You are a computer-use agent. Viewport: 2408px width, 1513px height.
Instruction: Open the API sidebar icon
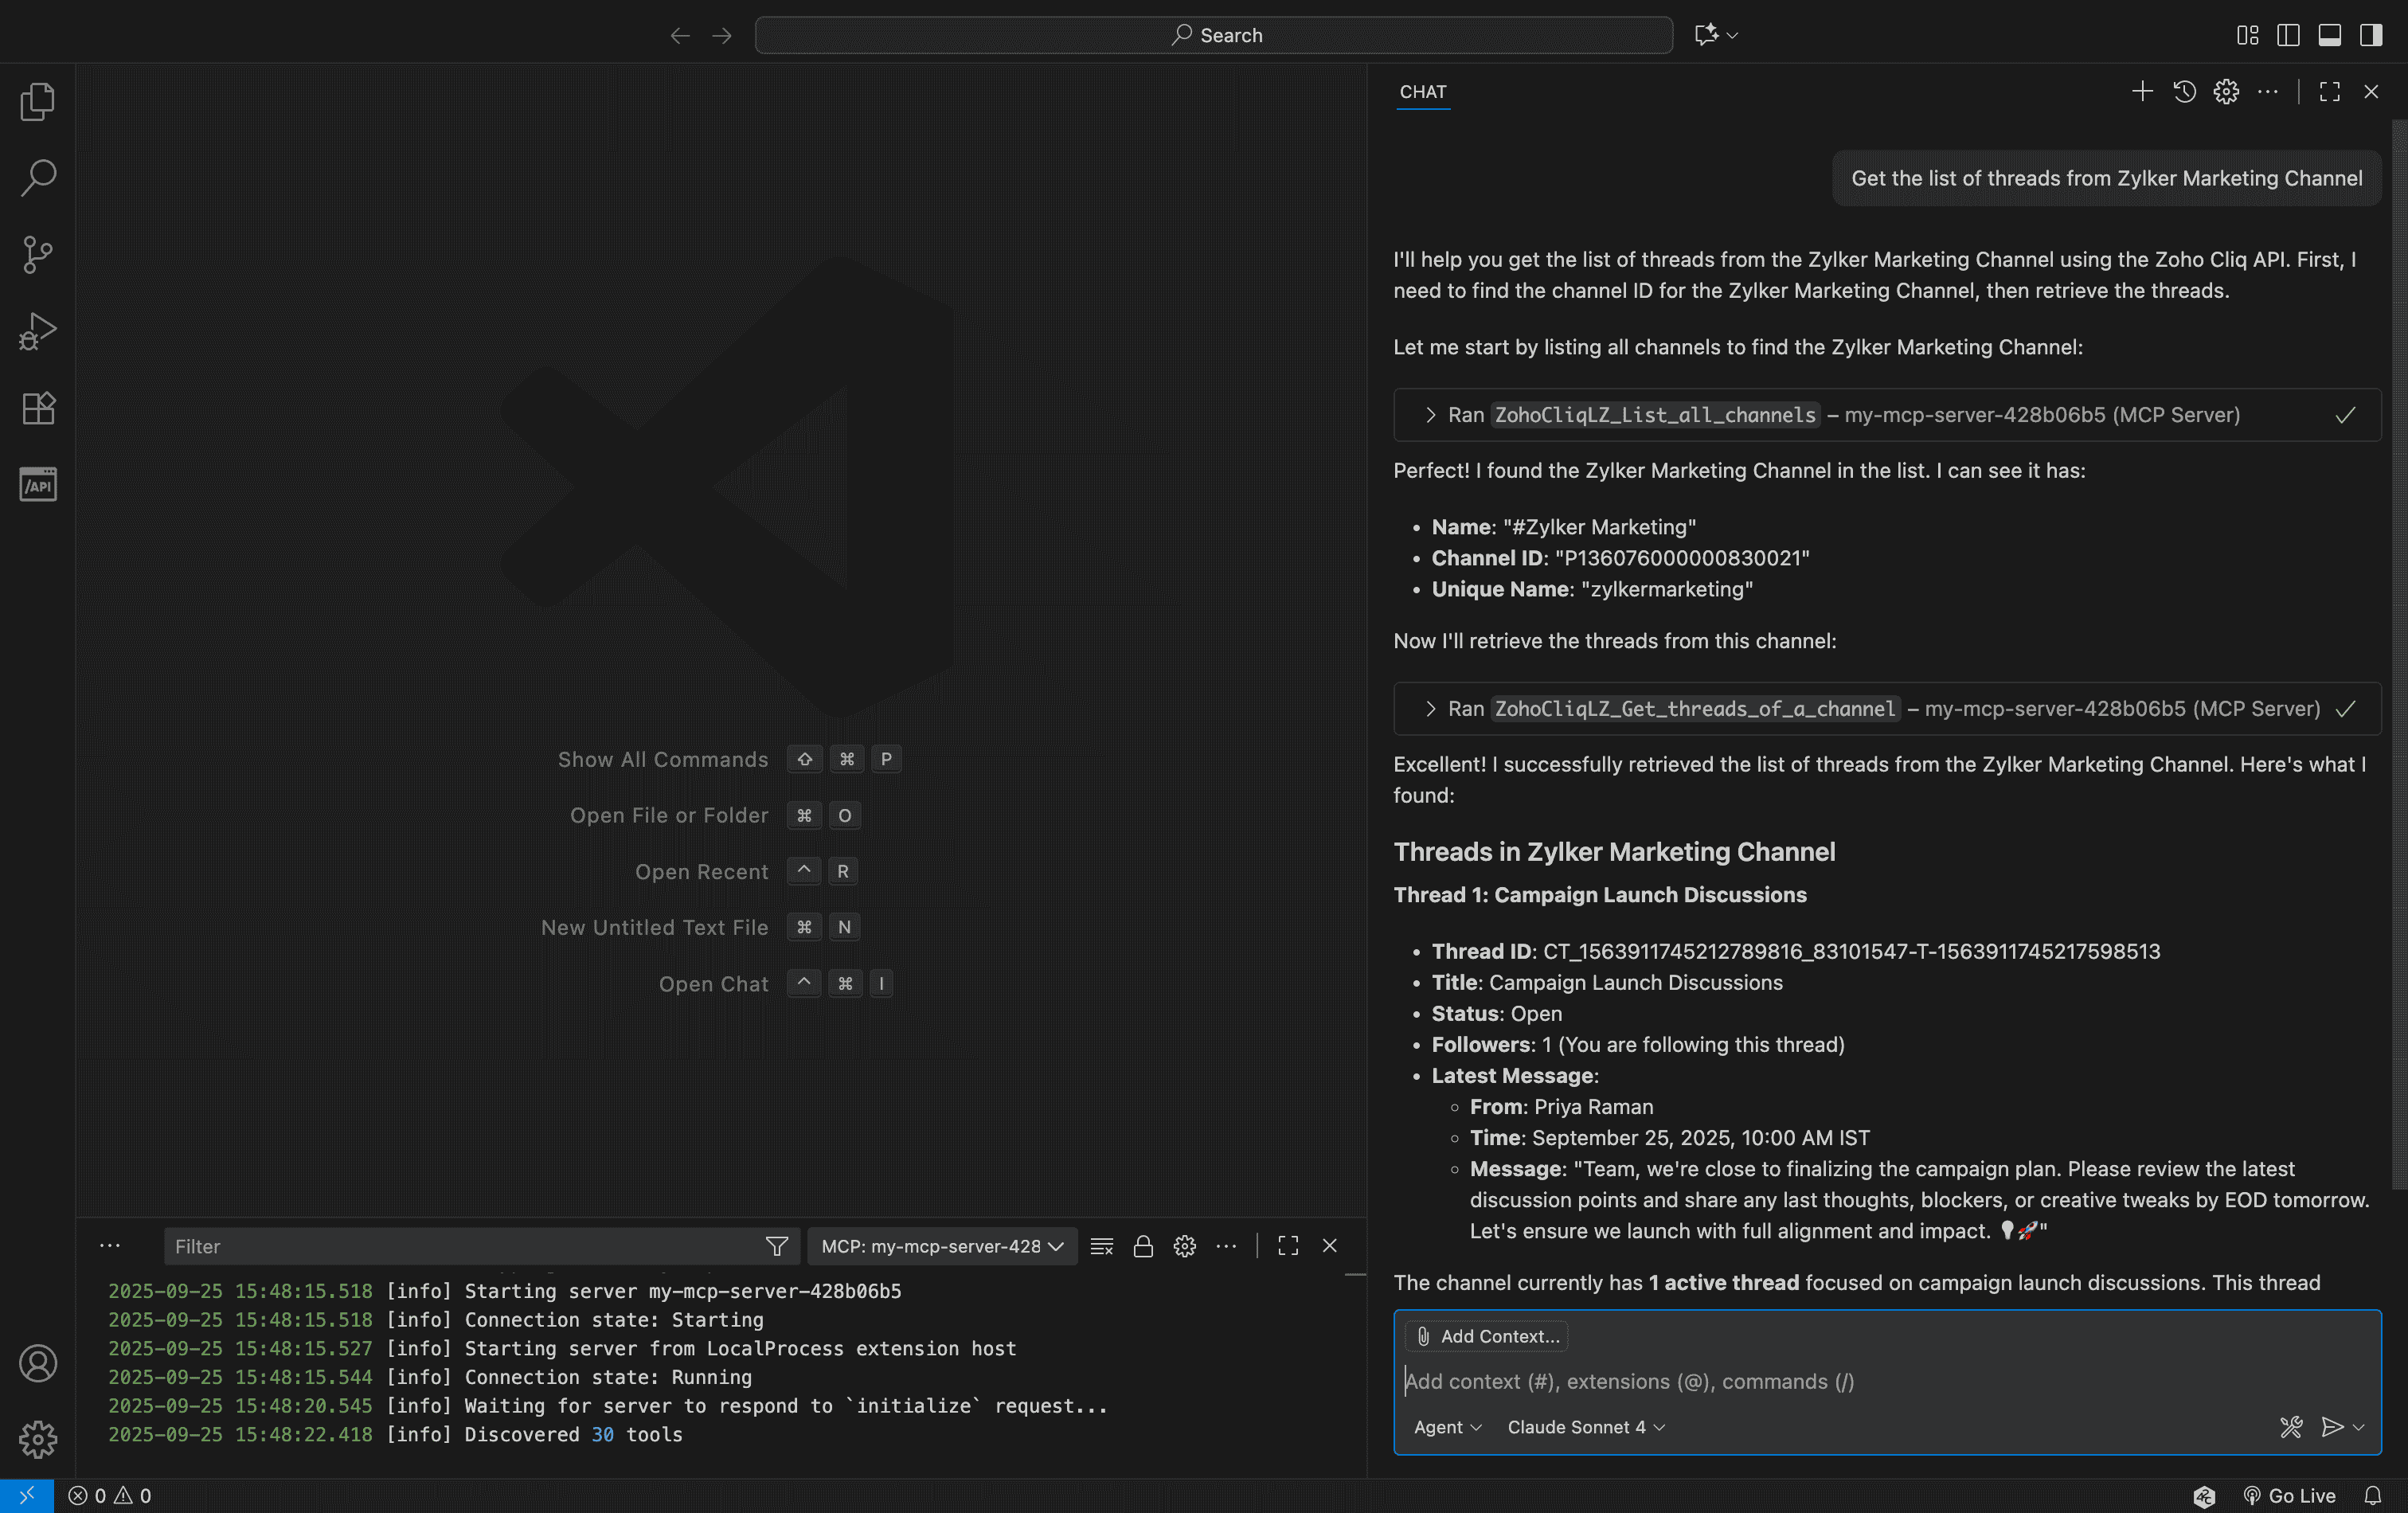[38, 485]
